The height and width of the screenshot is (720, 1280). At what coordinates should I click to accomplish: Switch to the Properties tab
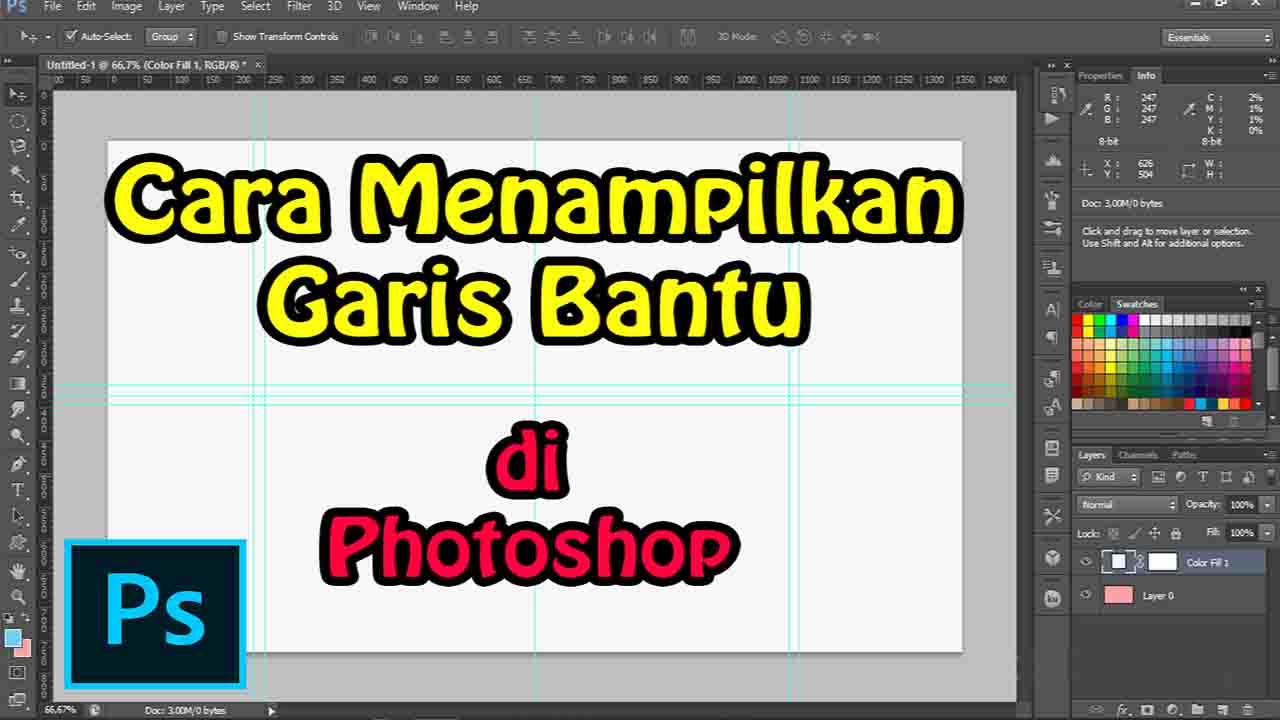(1100, 76)
